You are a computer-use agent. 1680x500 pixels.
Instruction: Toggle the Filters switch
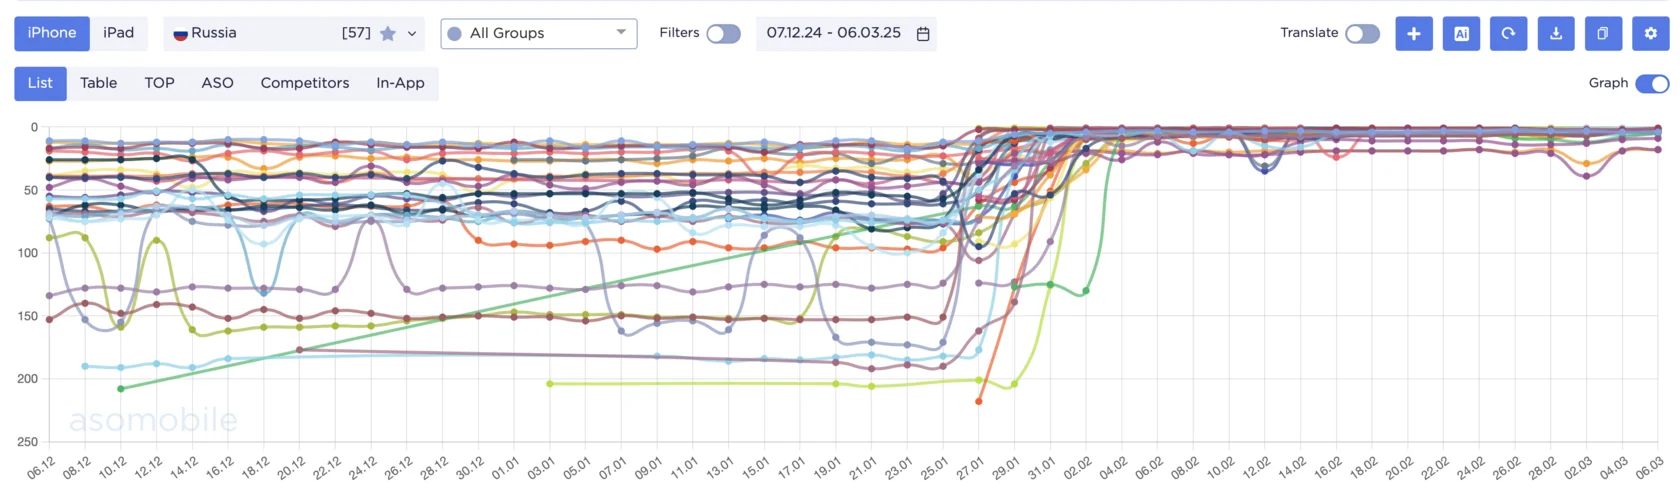tap(723, 33)
